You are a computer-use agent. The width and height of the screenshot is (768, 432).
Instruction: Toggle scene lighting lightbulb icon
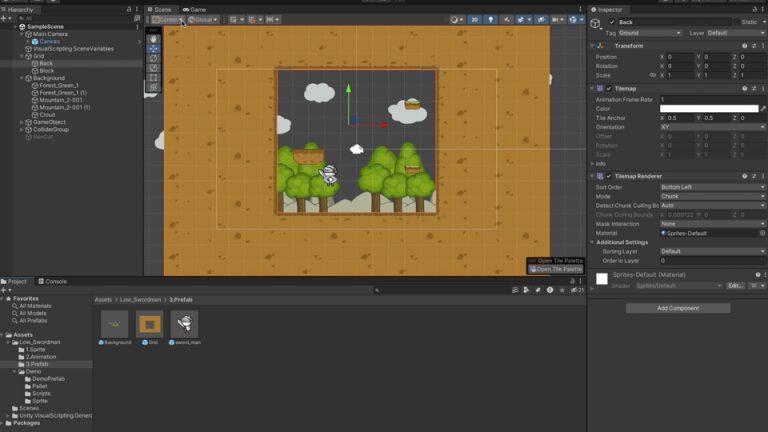(491, 20)
